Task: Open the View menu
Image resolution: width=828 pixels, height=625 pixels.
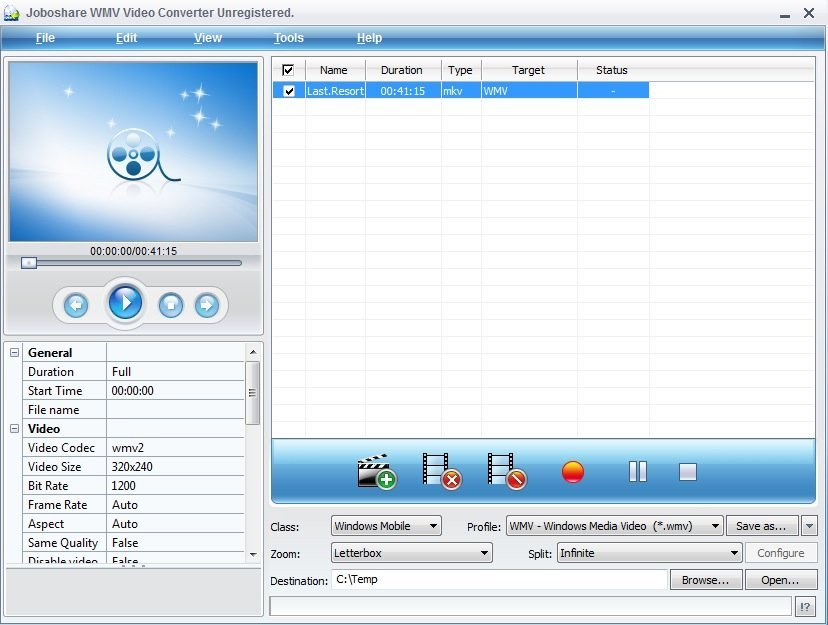Action: coord(207,37)
